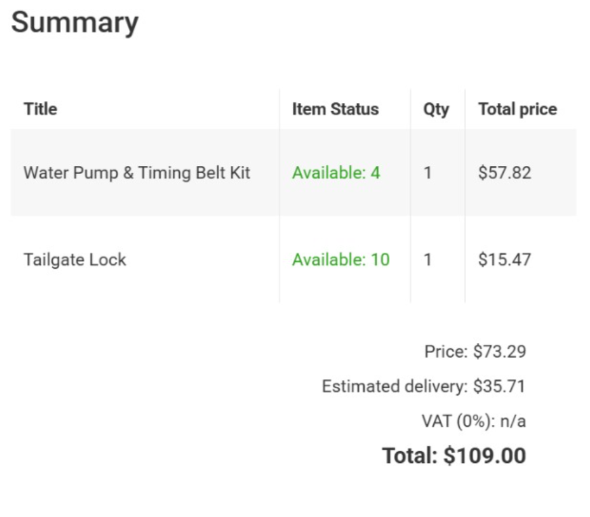Select quantity 1 for Water Pump kit

(x=427, y=173)
